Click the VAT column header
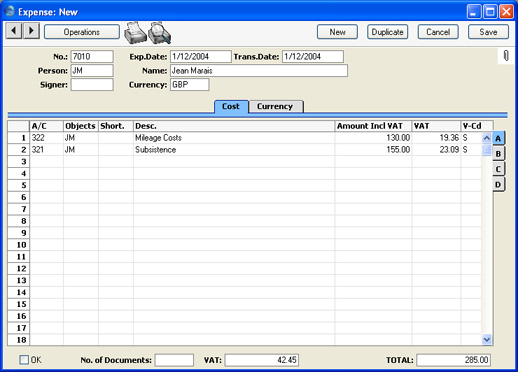 click(x=436, y=126)
